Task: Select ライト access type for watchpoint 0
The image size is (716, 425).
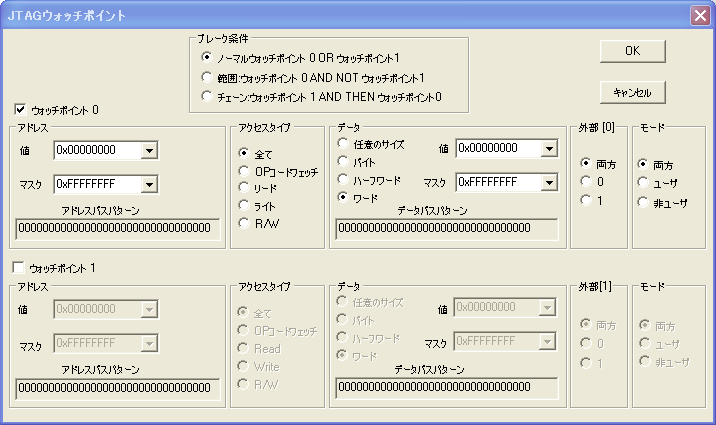Action: coord(244,205)
